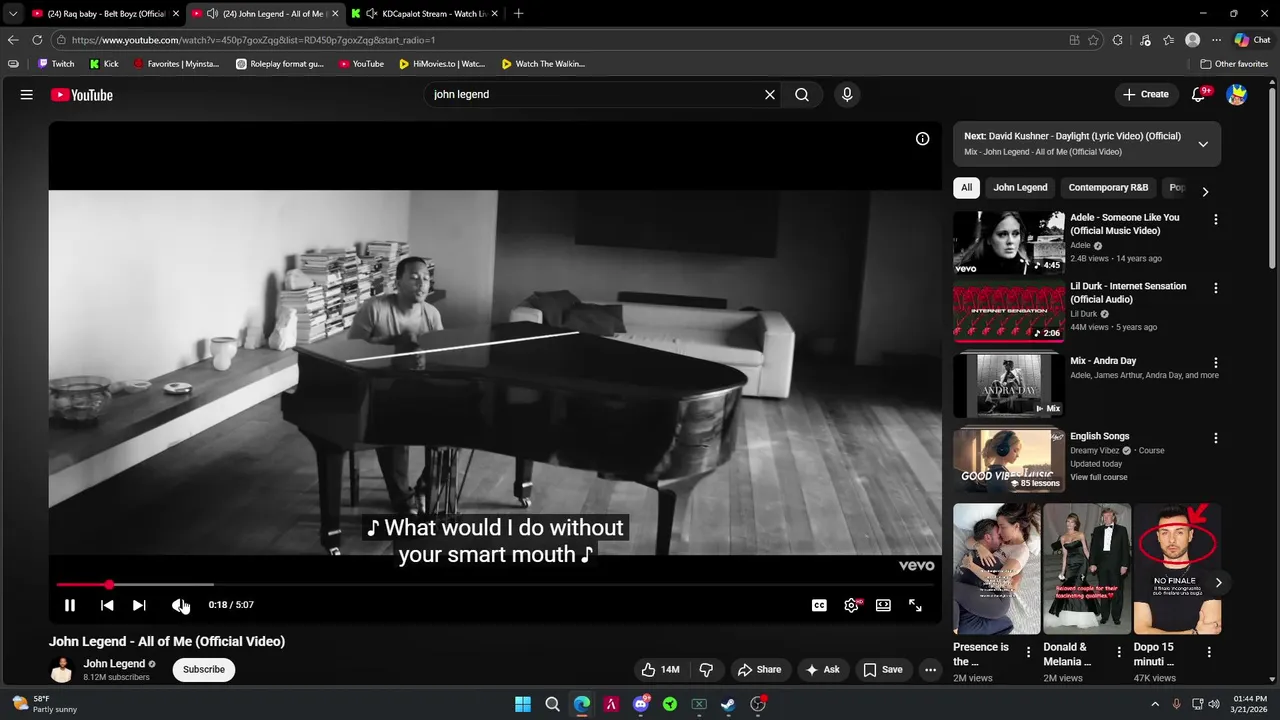Show more filter chips with right arrow
This screenshot has height=720, width=1280.
pyautogui.click(x=1205, y=191)
